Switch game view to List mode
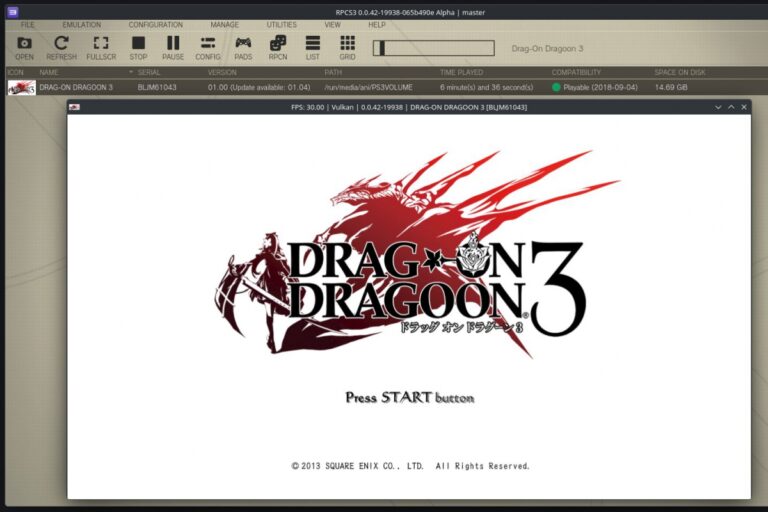This screenshot has width=768, height=512. (312, 48)
